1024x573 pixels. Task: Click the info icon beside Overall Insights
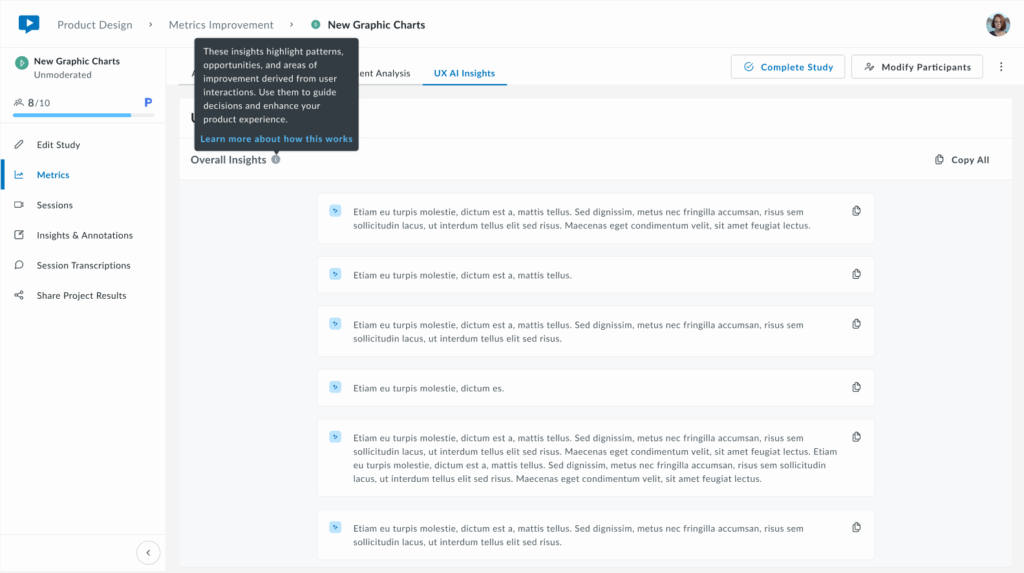[276, 160]
